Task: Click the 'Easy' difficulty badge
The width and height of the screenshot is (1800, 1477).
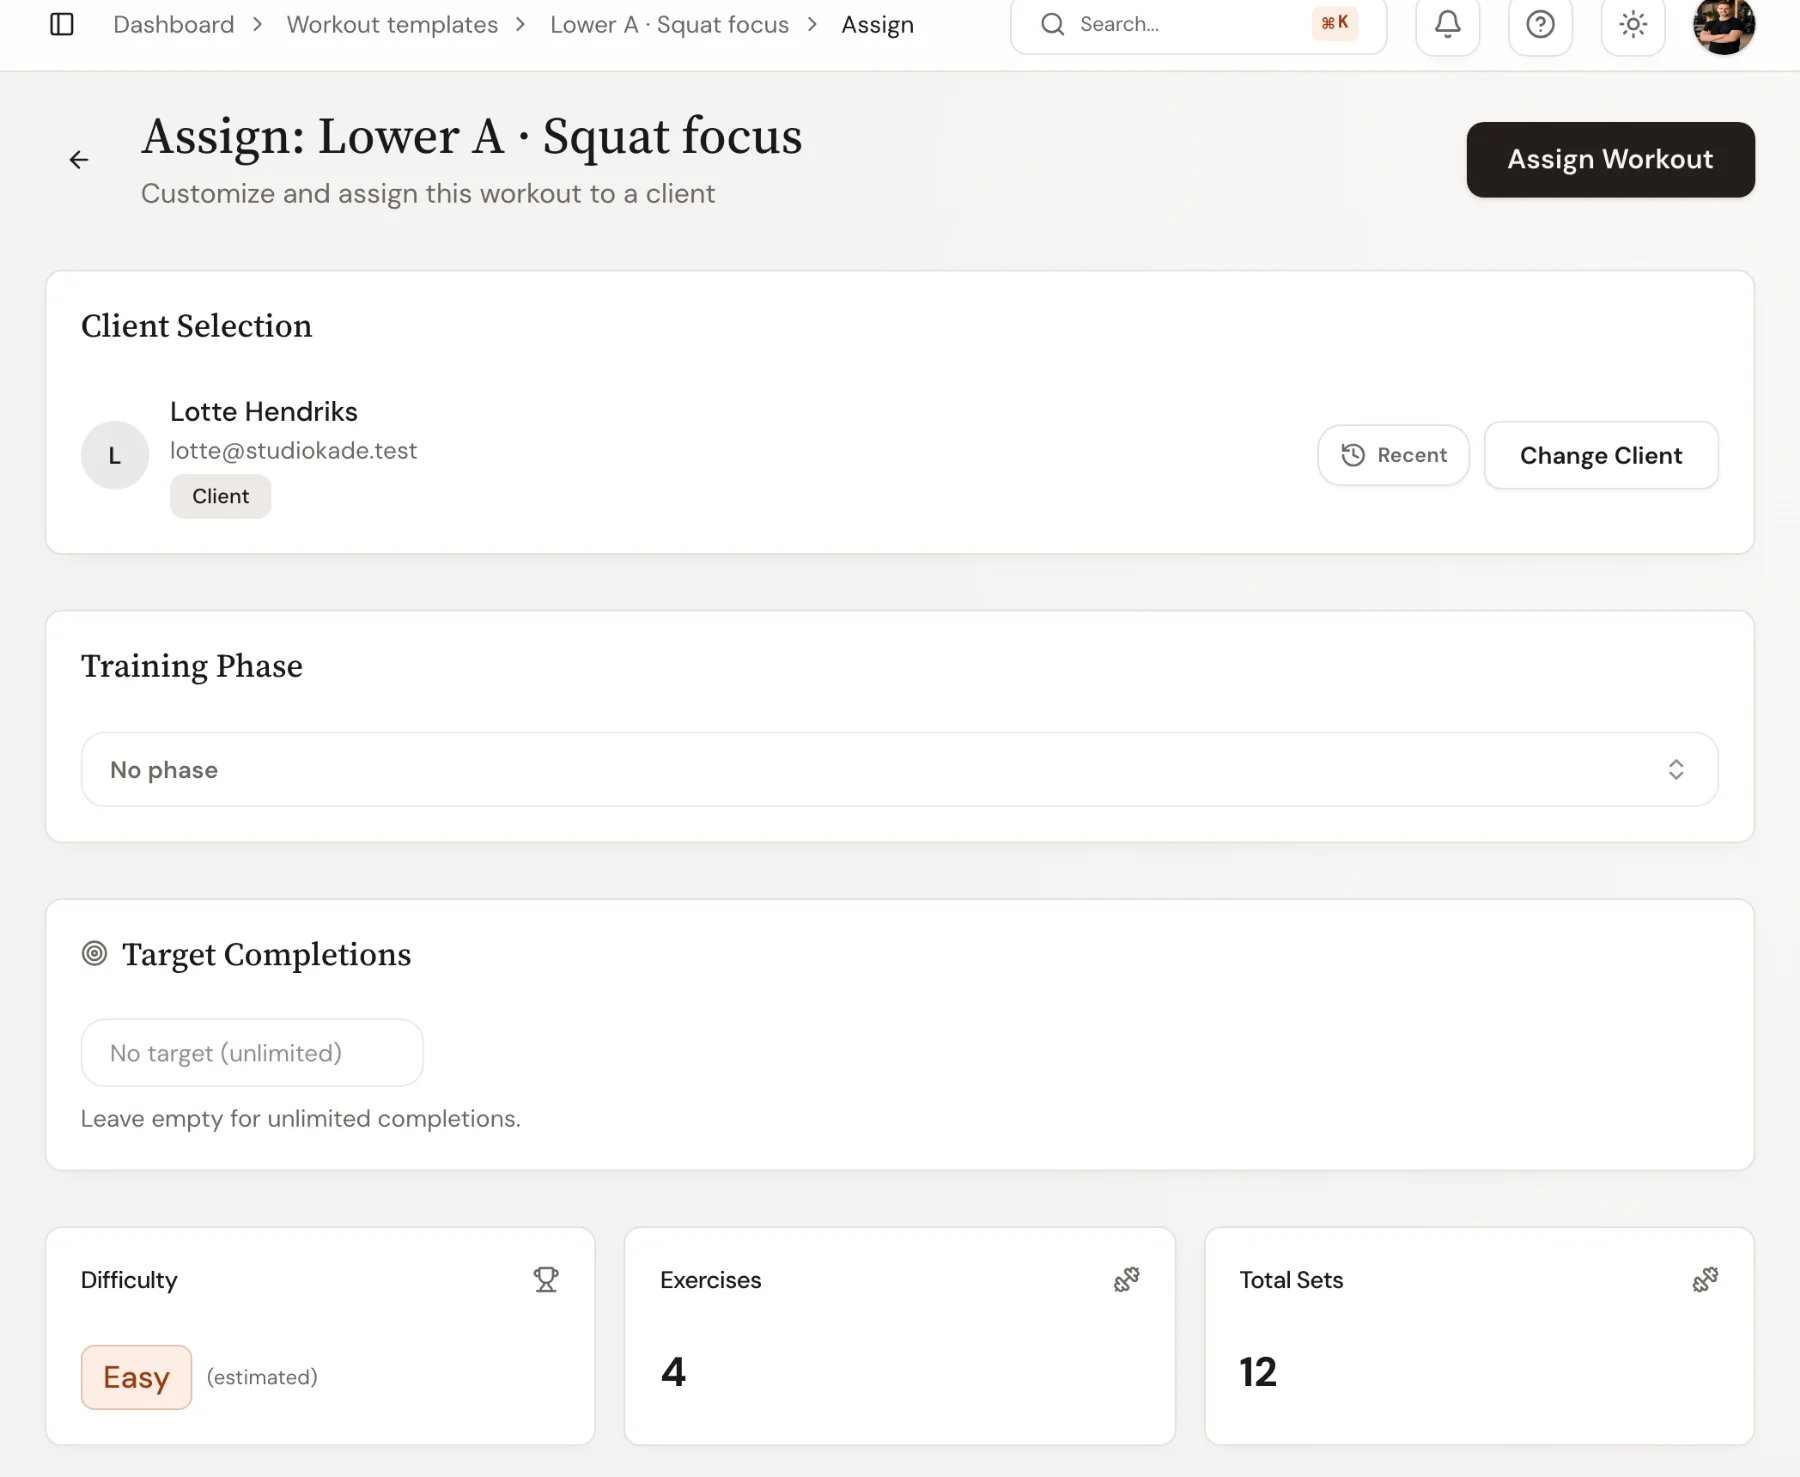Action: pyautogui.click(x=136, y=1377)
